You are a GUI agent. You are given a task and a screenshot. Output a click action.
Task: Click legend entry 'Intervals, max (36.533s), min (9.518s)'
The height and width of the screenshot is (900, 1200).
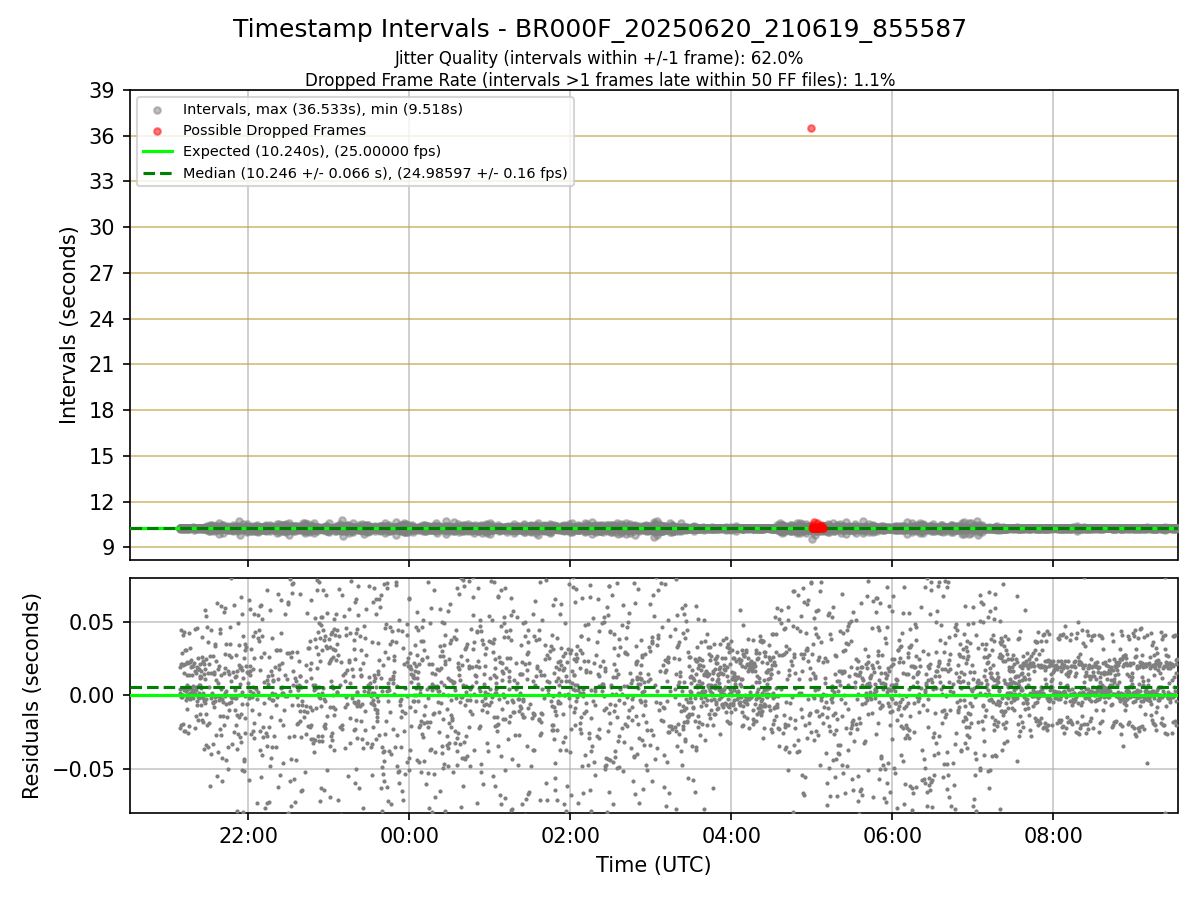click(323, 108)
